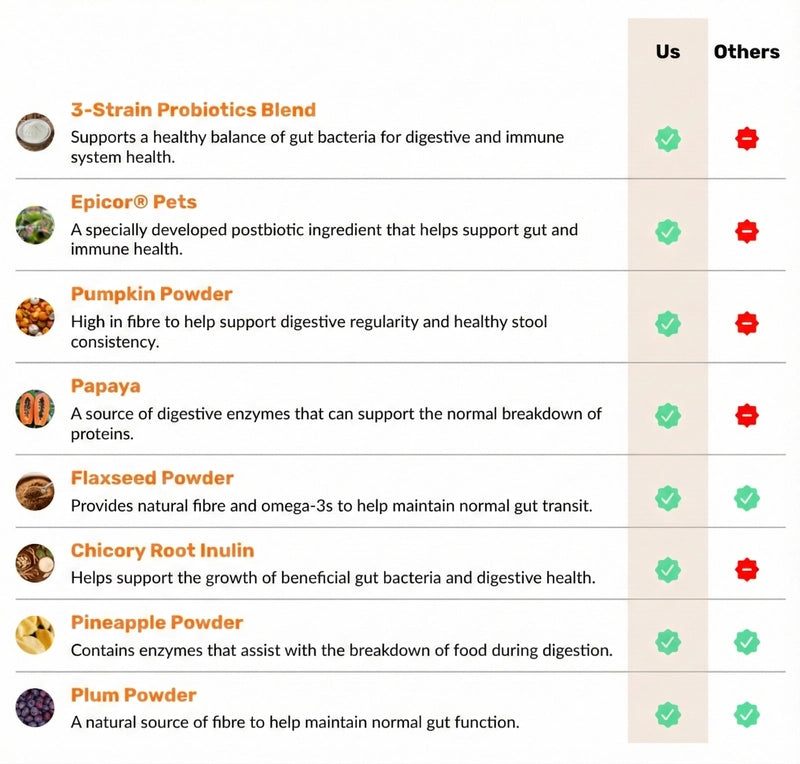Click the 3-Strain Probiotics Blend ingredient image

point(34,132)
